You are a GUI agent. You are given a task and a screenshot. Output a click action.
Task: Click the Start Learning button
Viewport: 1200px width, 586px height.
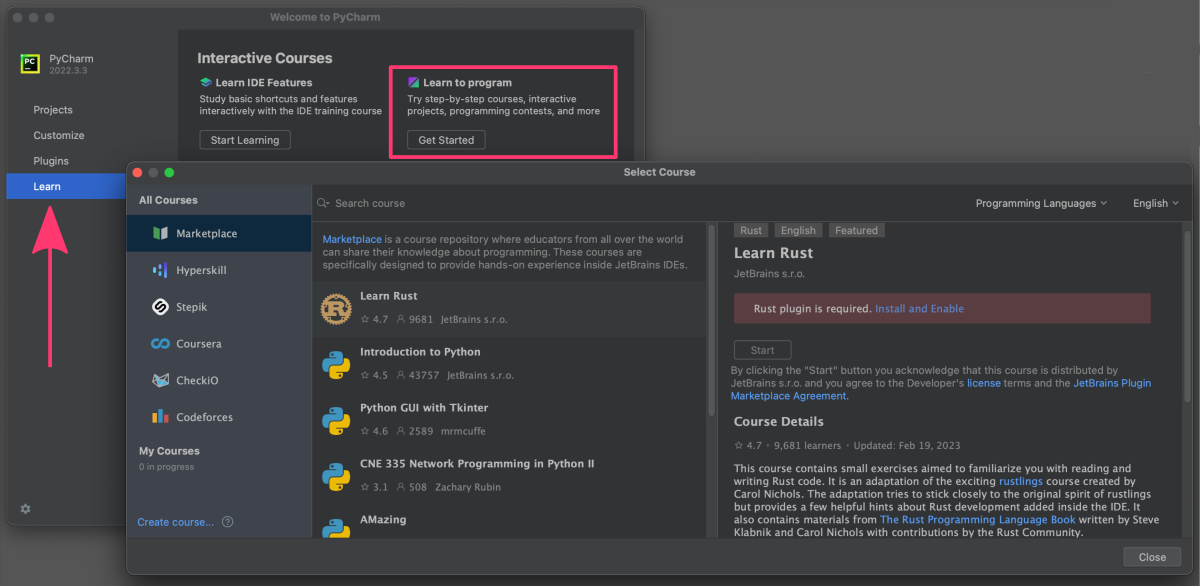[245, 140]
